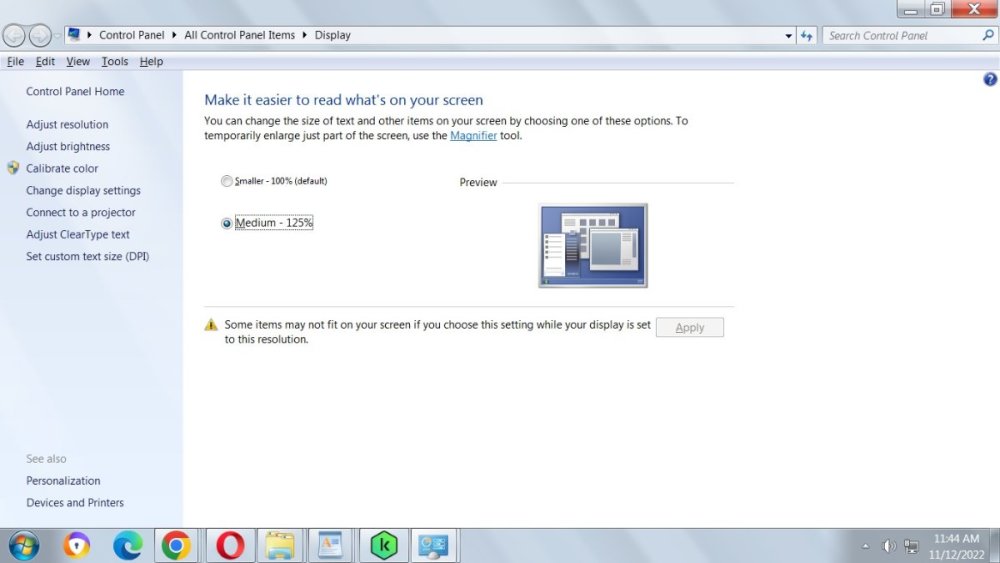Open address bar history dropdown

tap(789, 36)
